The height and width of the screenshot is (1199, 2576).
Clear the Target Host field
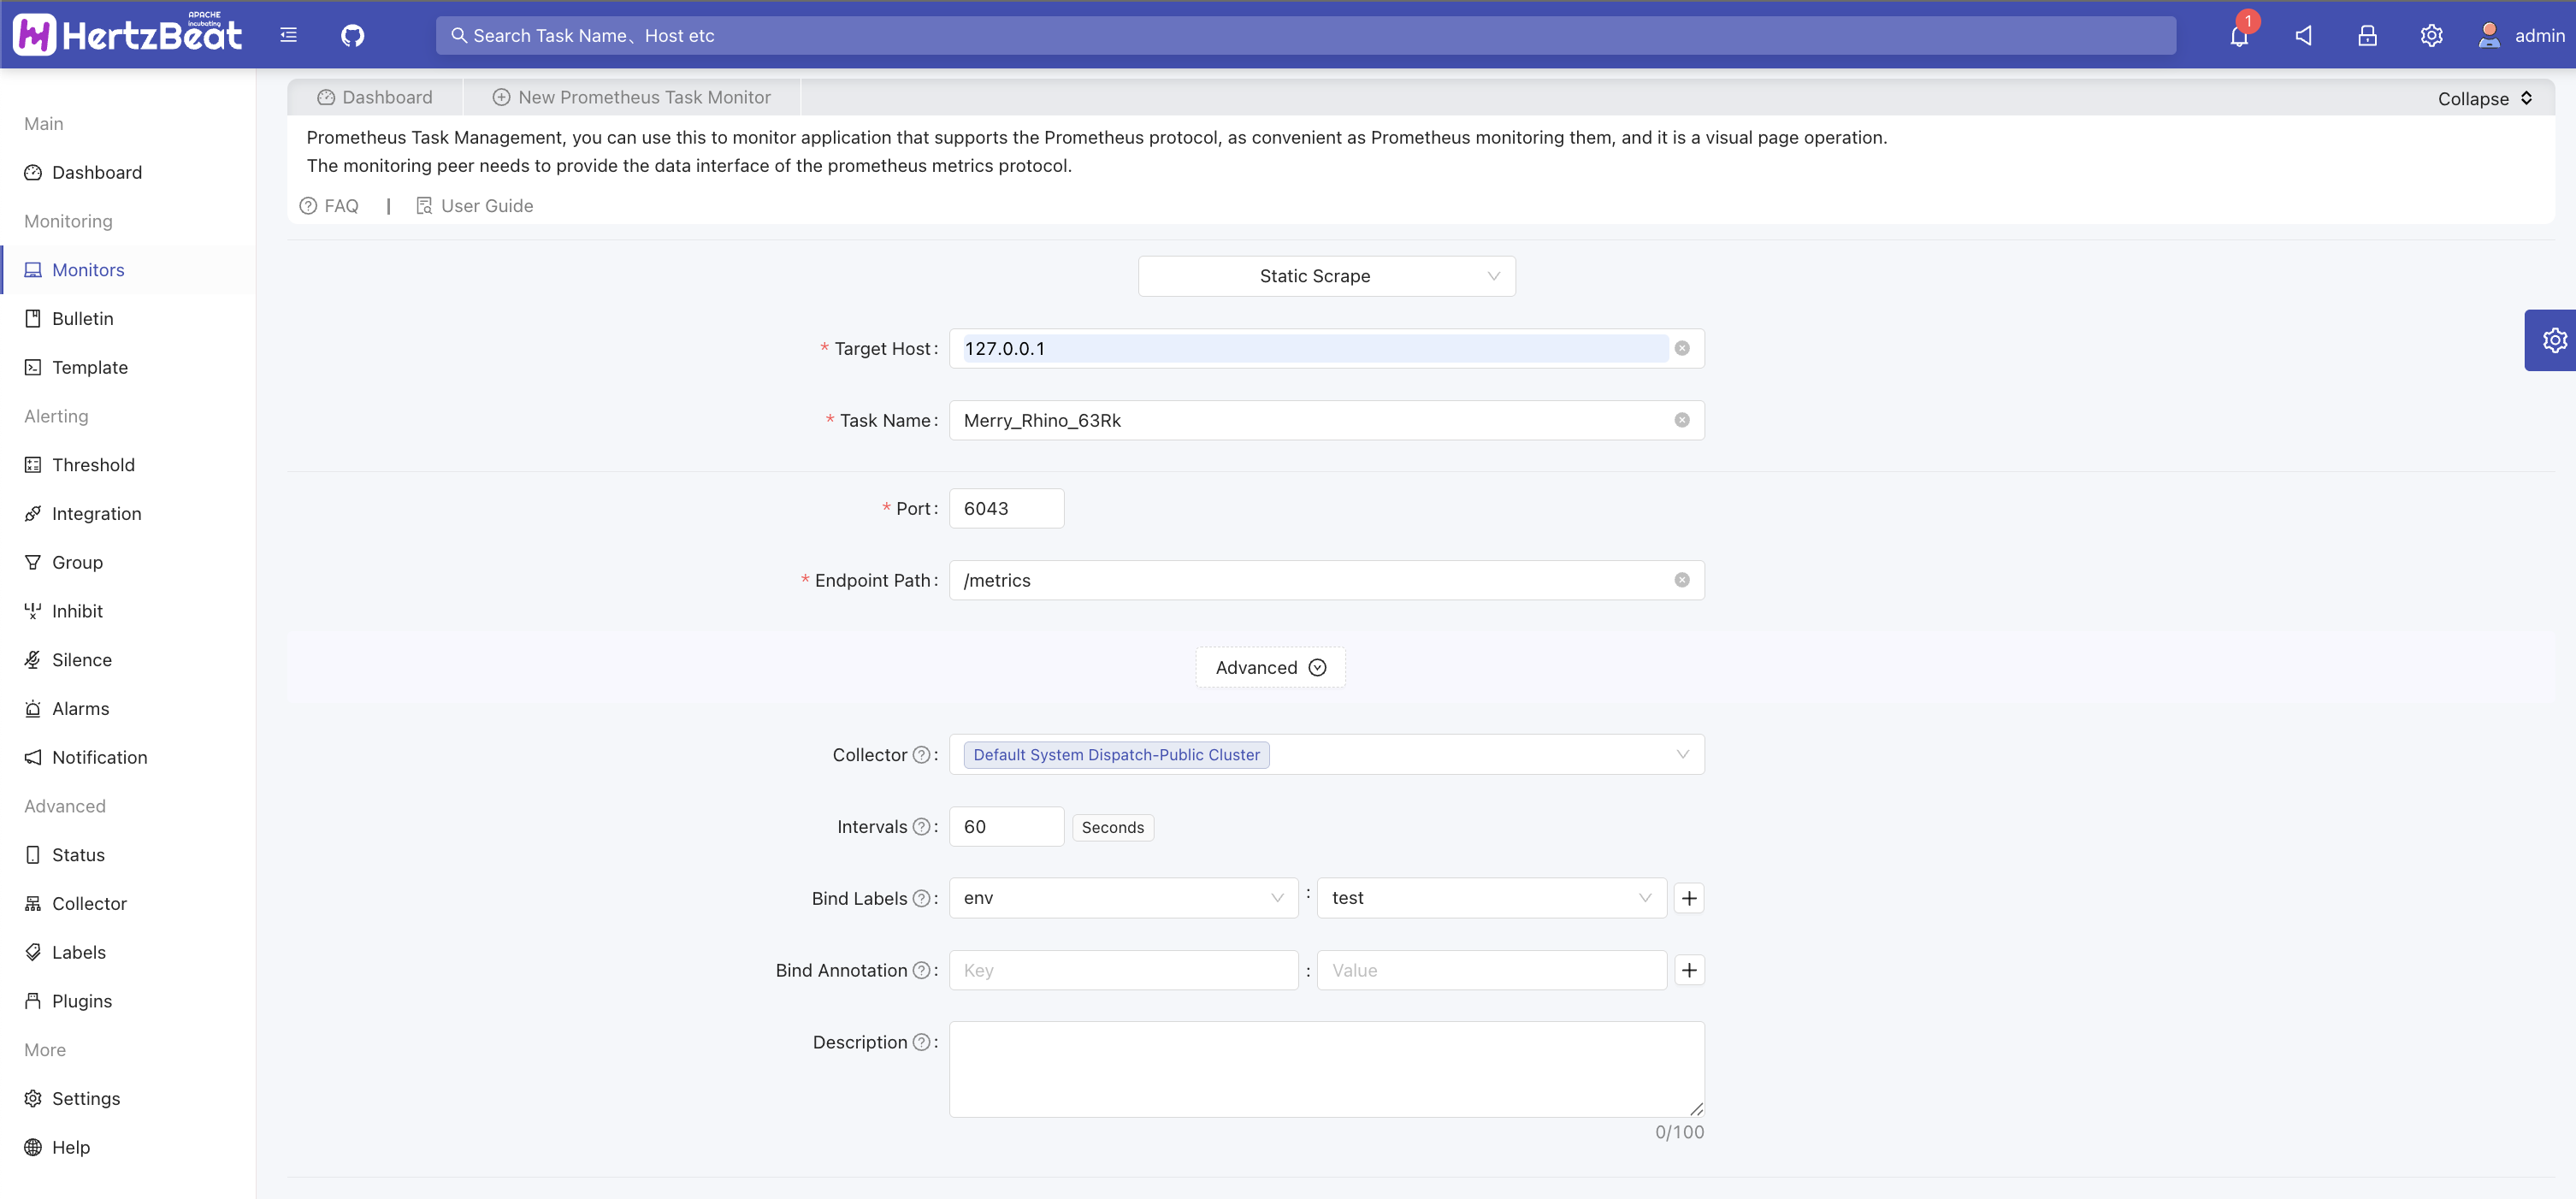click(1682, 348)
